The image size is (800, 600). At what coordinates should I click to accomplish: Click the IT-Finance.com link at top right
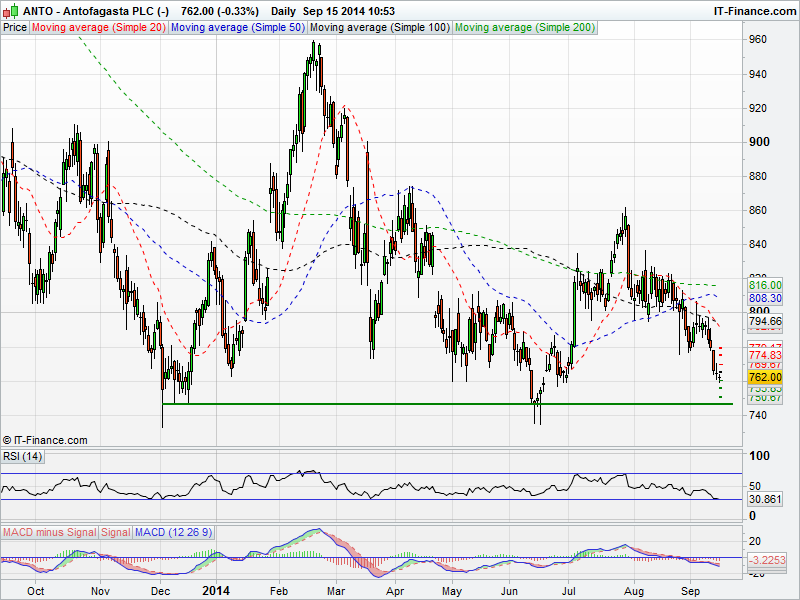click(x=754, y=11)
